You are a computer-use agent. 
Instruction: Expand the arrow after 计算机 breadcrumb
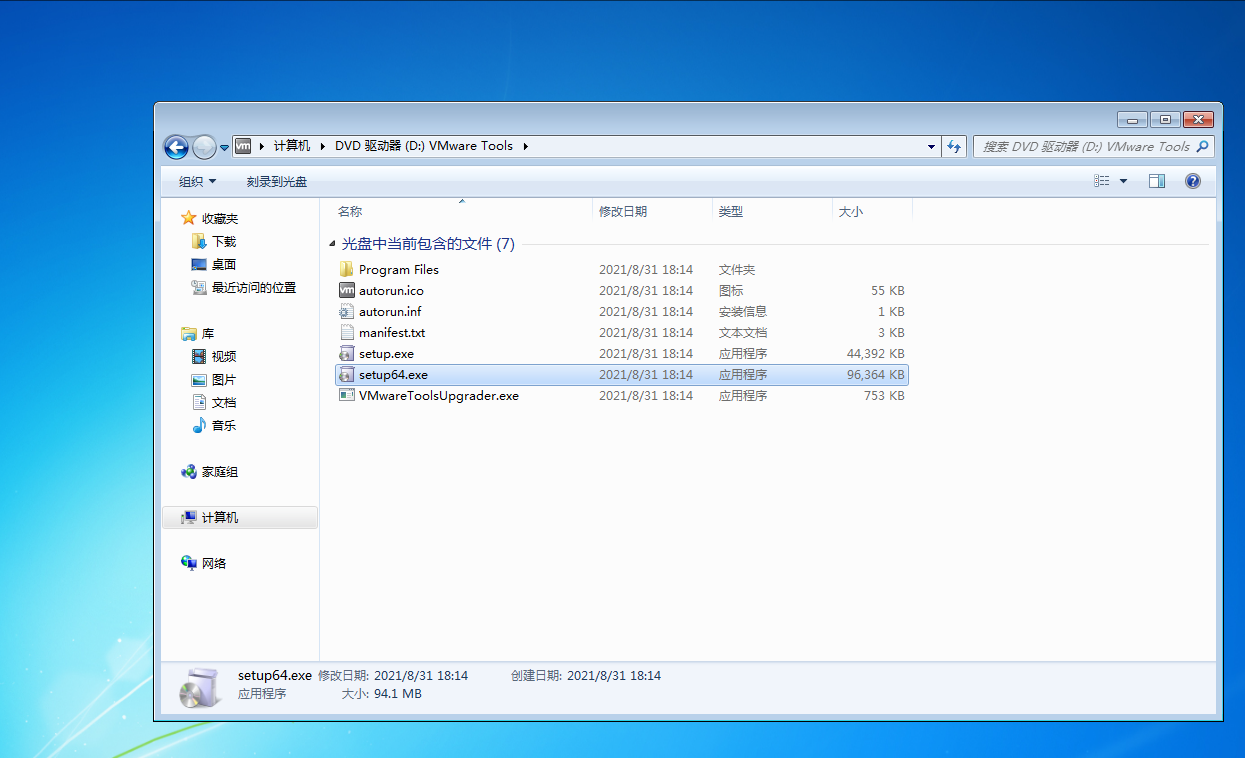pyautogui.click(x=323, y=146)
